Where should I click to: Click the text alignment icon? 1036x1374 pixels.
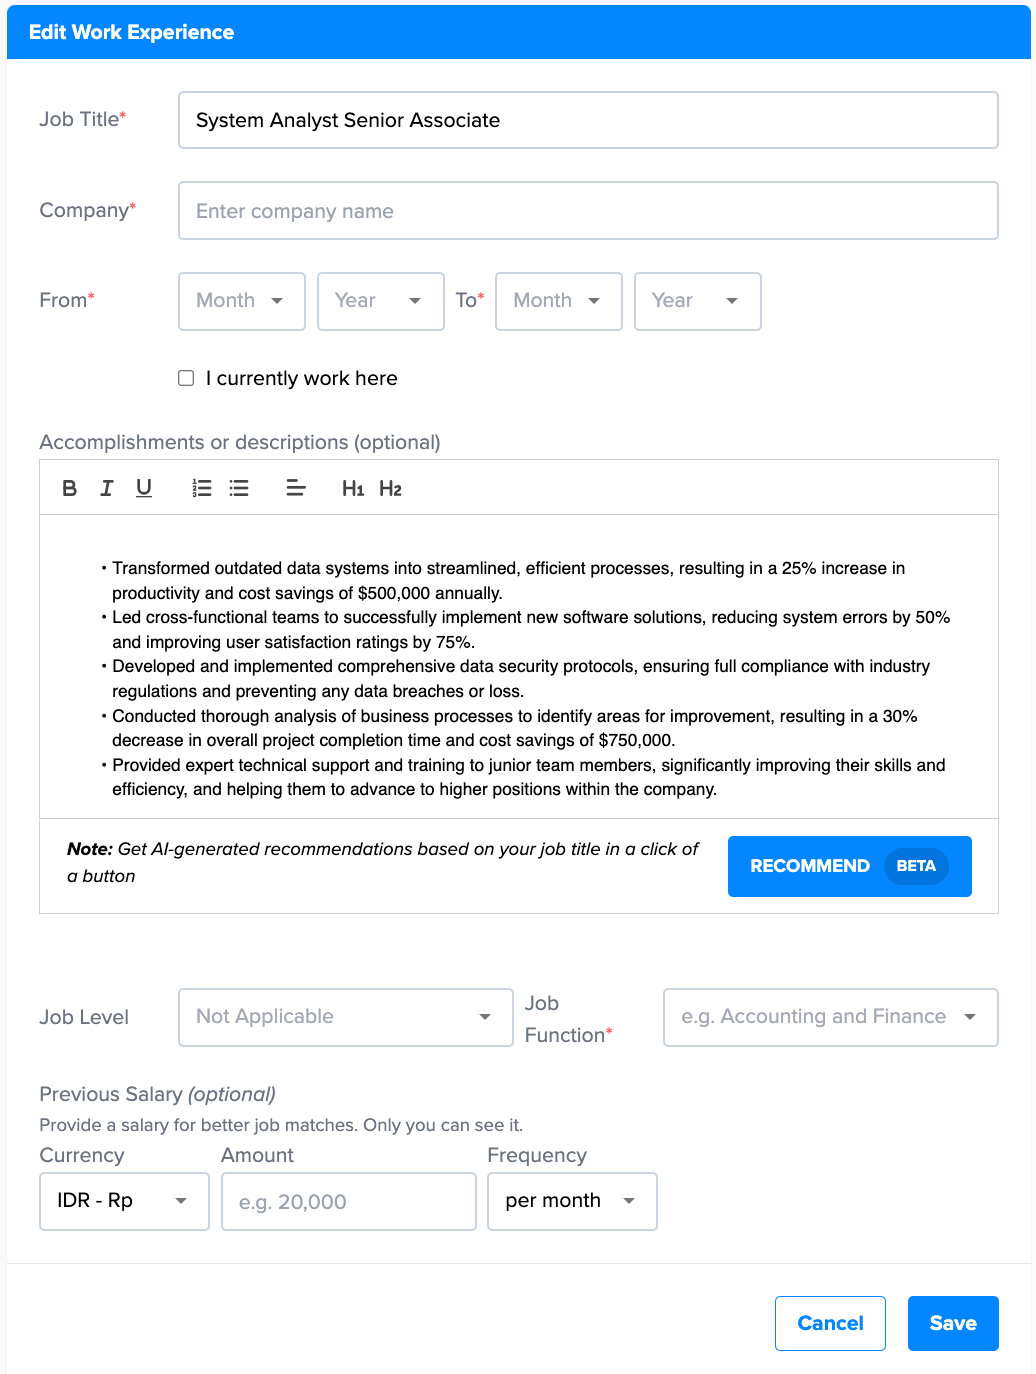click(296, 488)
